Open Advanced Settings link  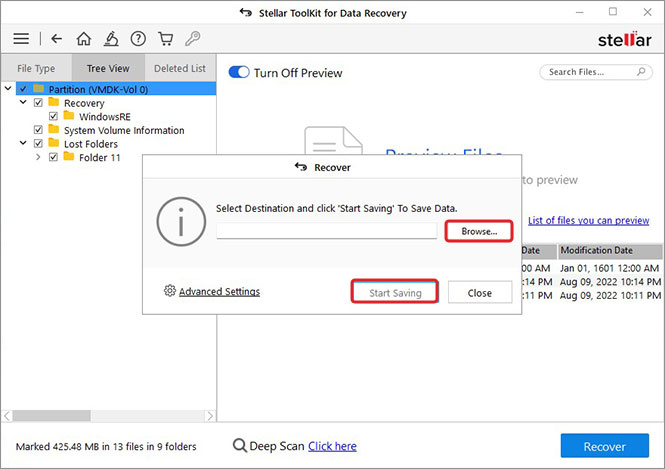click(219, 291)
